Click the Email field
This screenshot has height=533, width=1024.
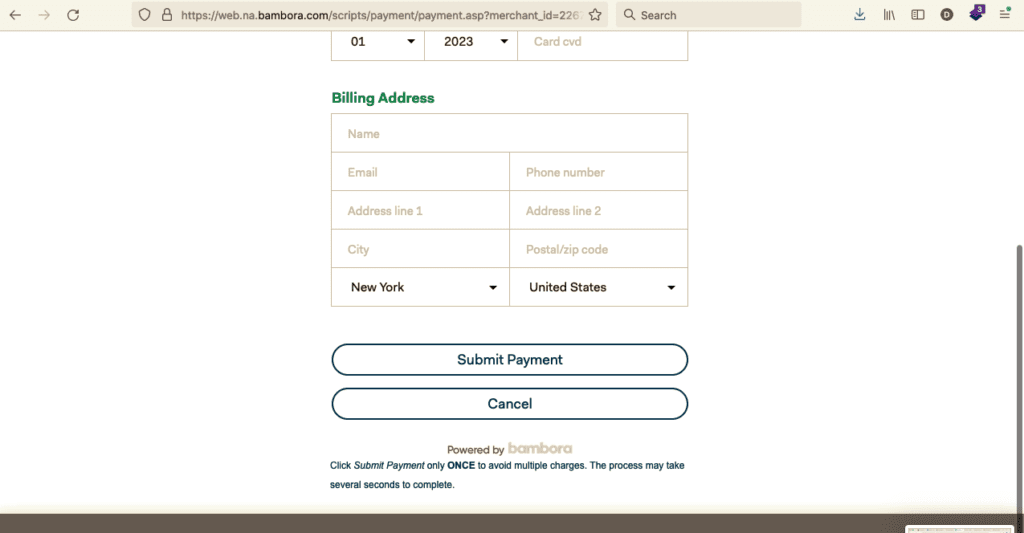[420, 172]
